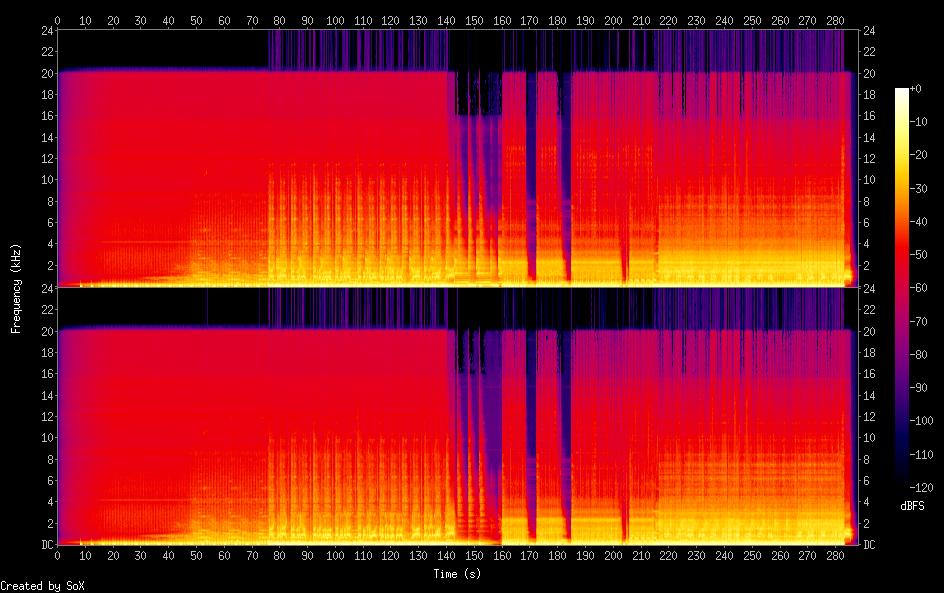Select the "-90" color scale value
This screenshot has width=944, height=593.
(x=918, y=388)
